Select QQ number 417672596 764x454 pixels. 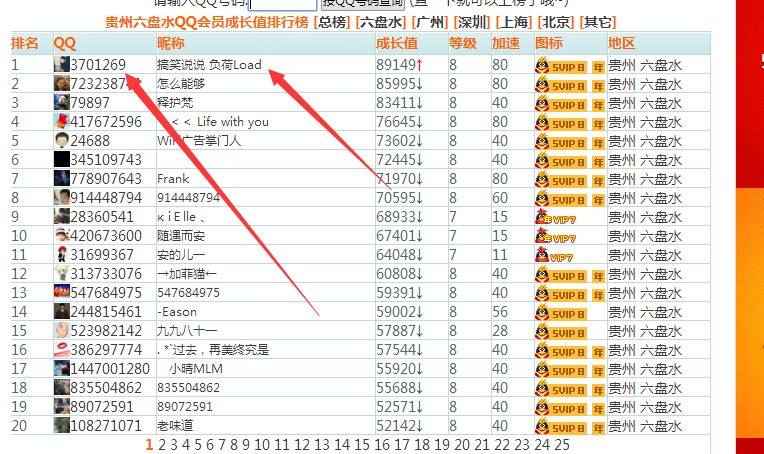point(106,121)
